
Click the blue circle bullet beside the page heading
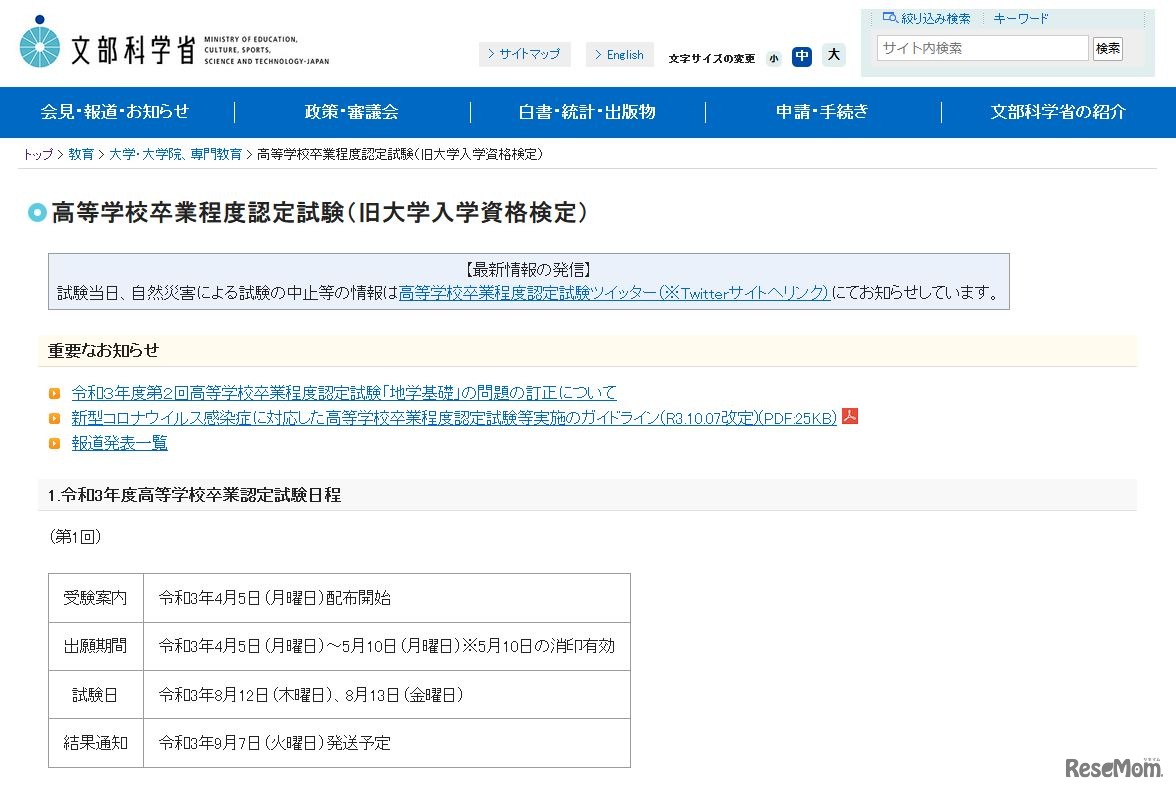(x=37, y=213)
